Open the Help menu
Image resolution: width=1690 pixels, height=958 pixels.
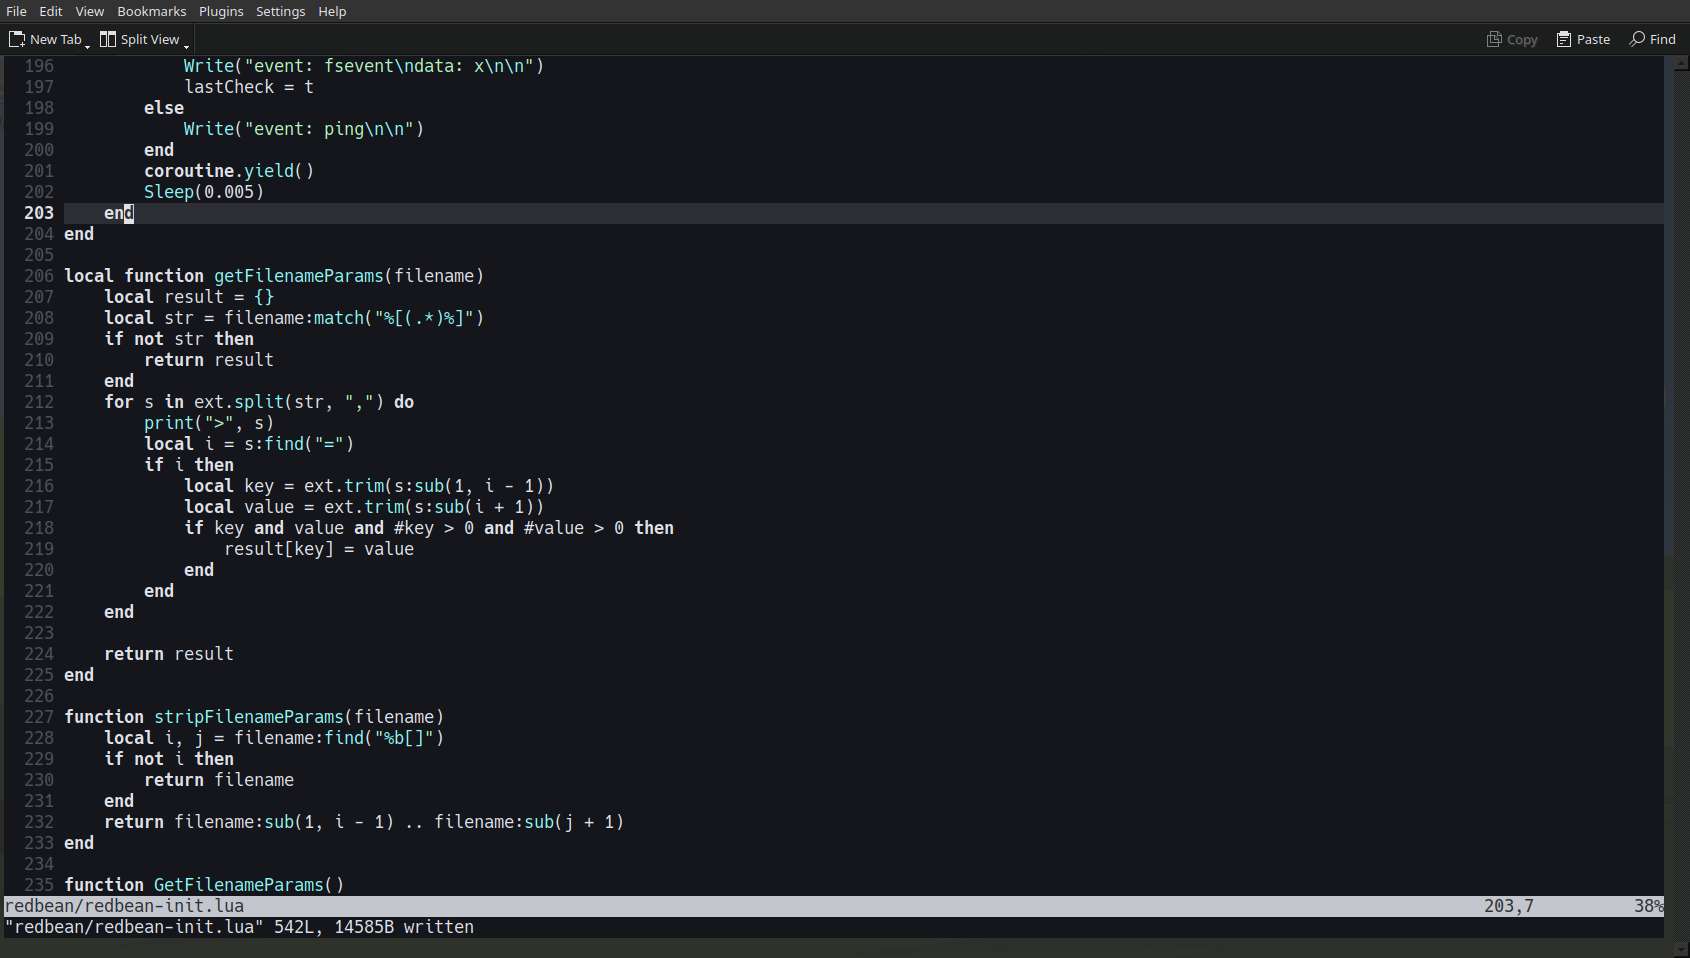332,11
